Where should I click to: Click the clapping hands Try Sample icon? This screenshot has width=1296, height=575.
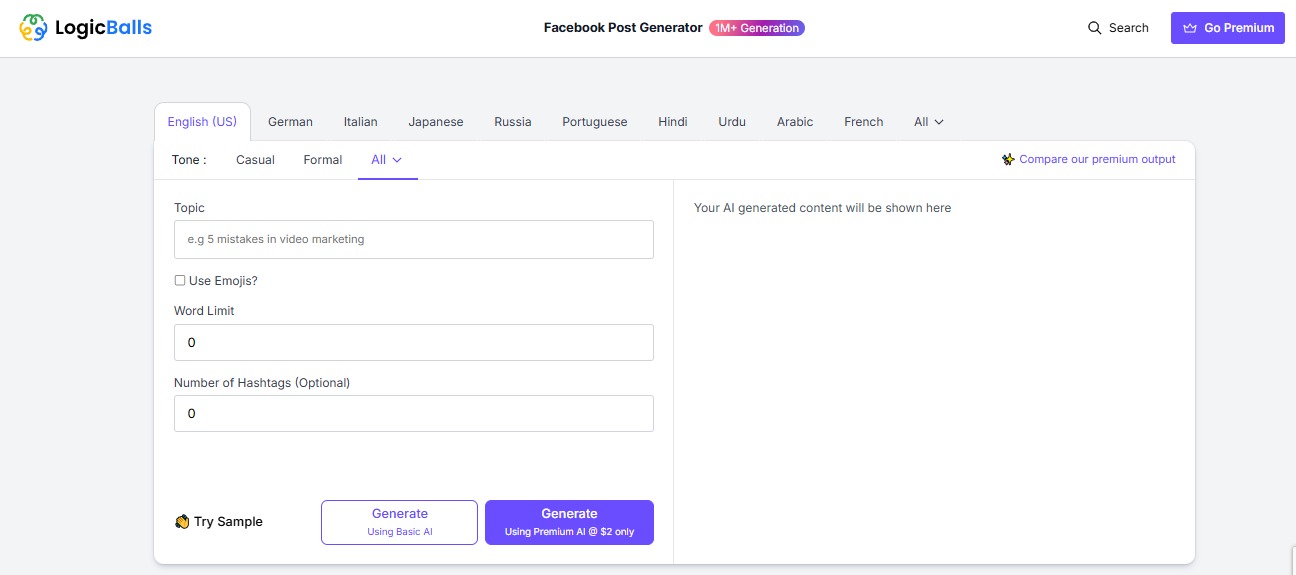[182, 522]
